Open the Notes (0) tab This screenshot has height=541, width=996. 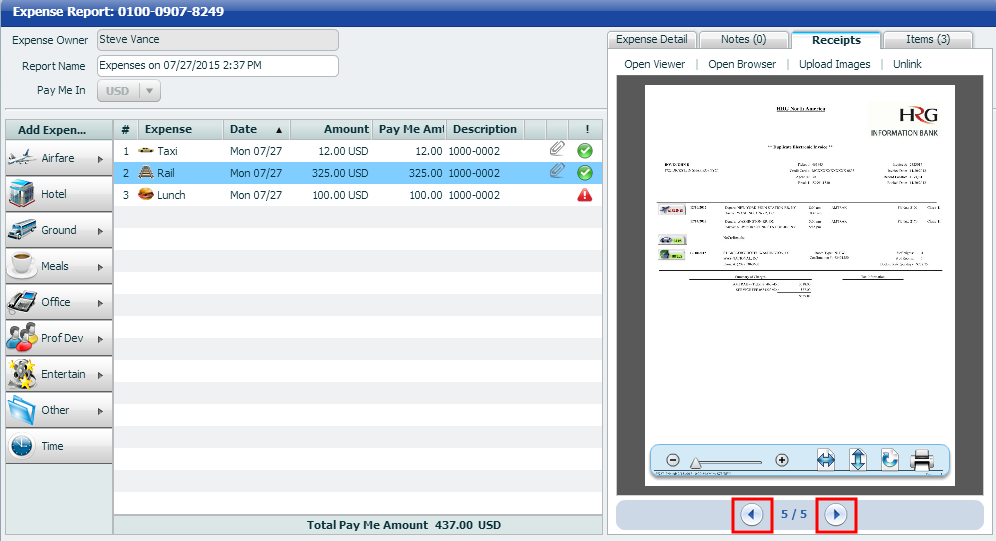tap(743, 39)
